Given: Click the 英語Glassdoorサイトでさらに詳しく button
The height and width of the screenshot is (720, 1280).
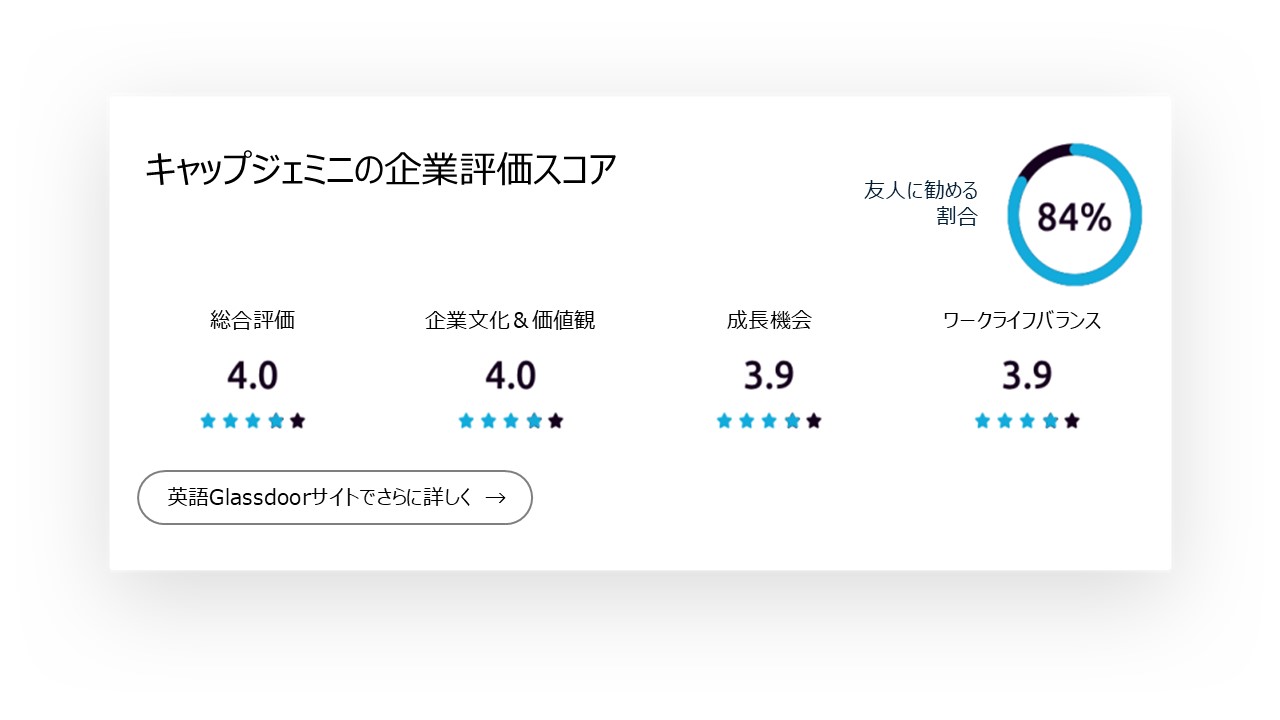Looking at the screenshot, I should tap(335, 497).
